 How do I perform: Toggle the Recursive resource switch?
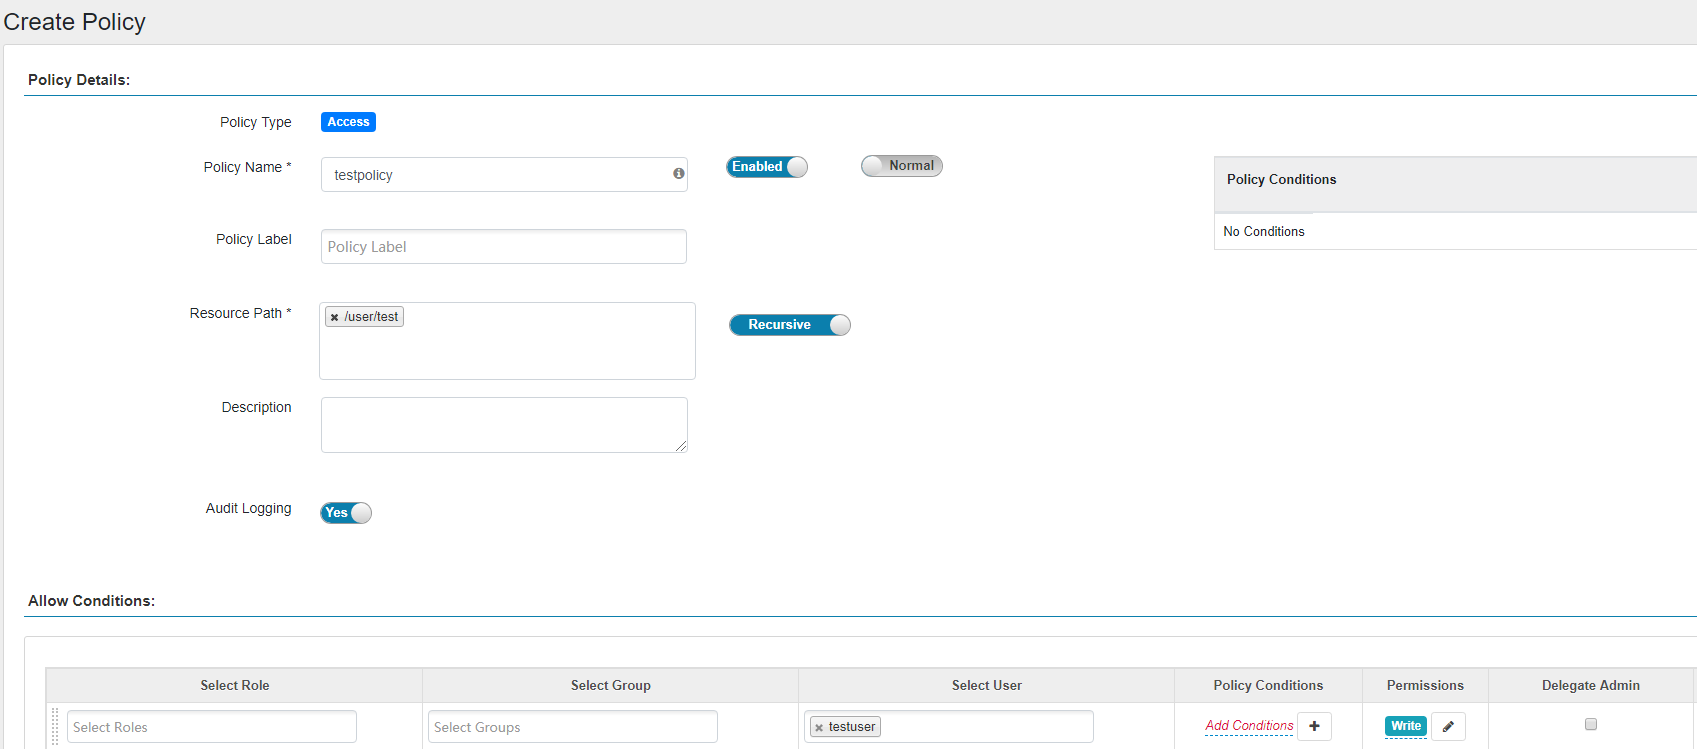(789, 325)
